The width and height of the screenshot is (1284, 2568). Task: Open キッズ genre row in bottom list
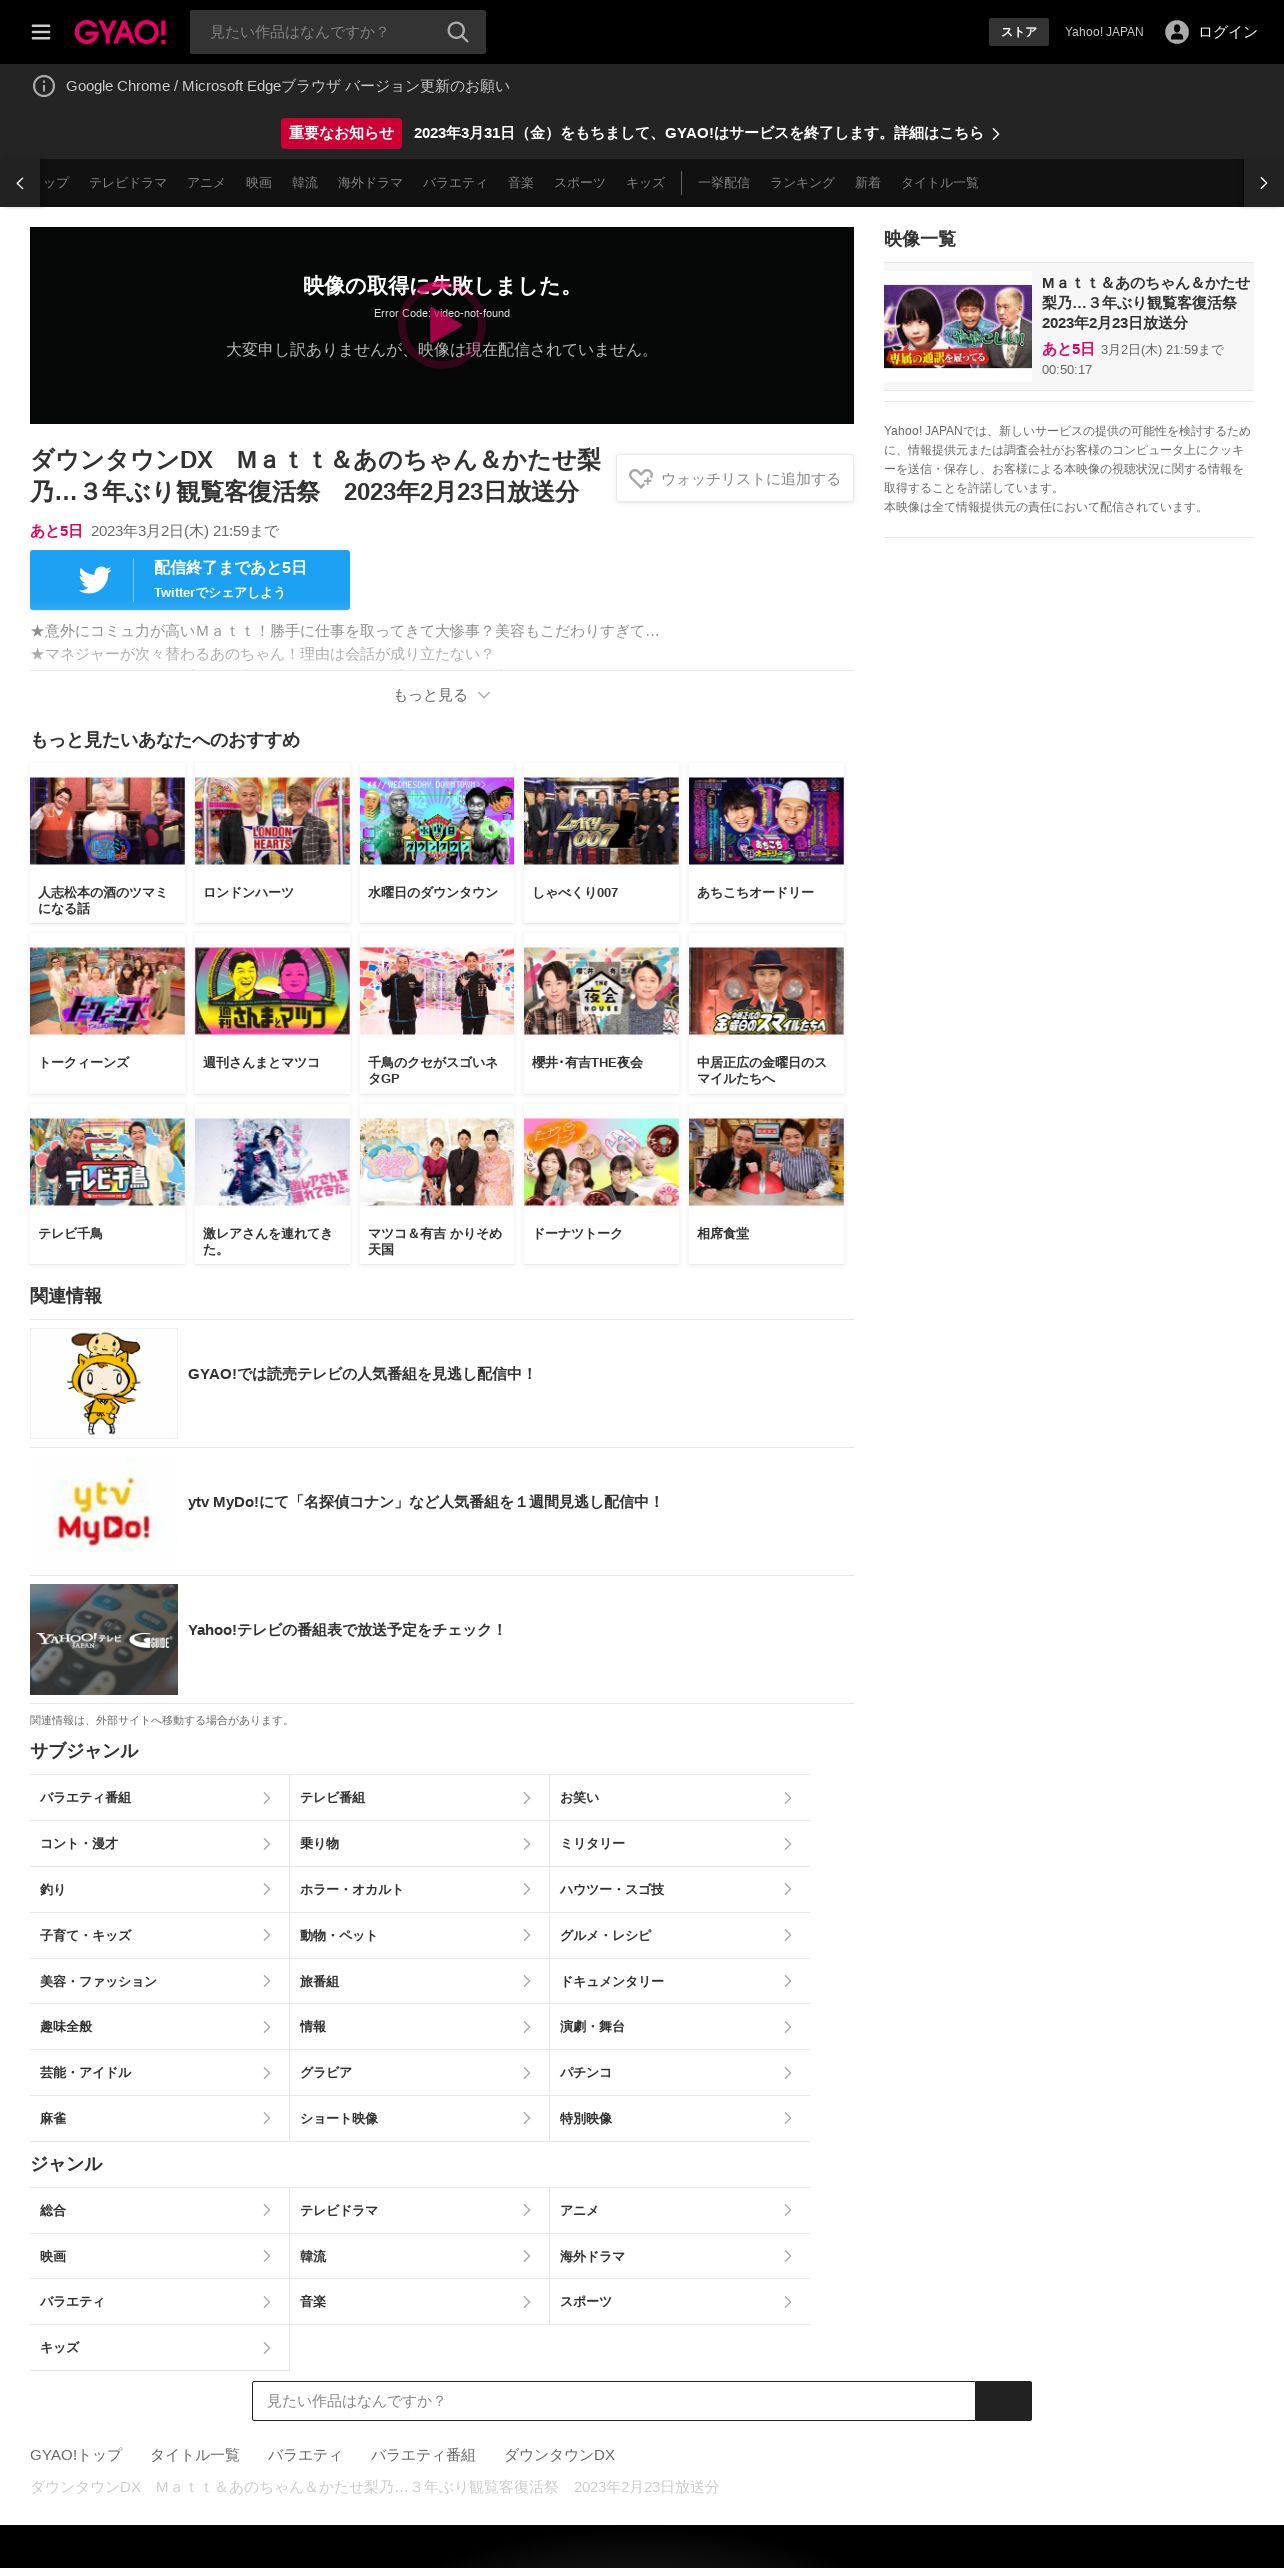[159, 2348]
